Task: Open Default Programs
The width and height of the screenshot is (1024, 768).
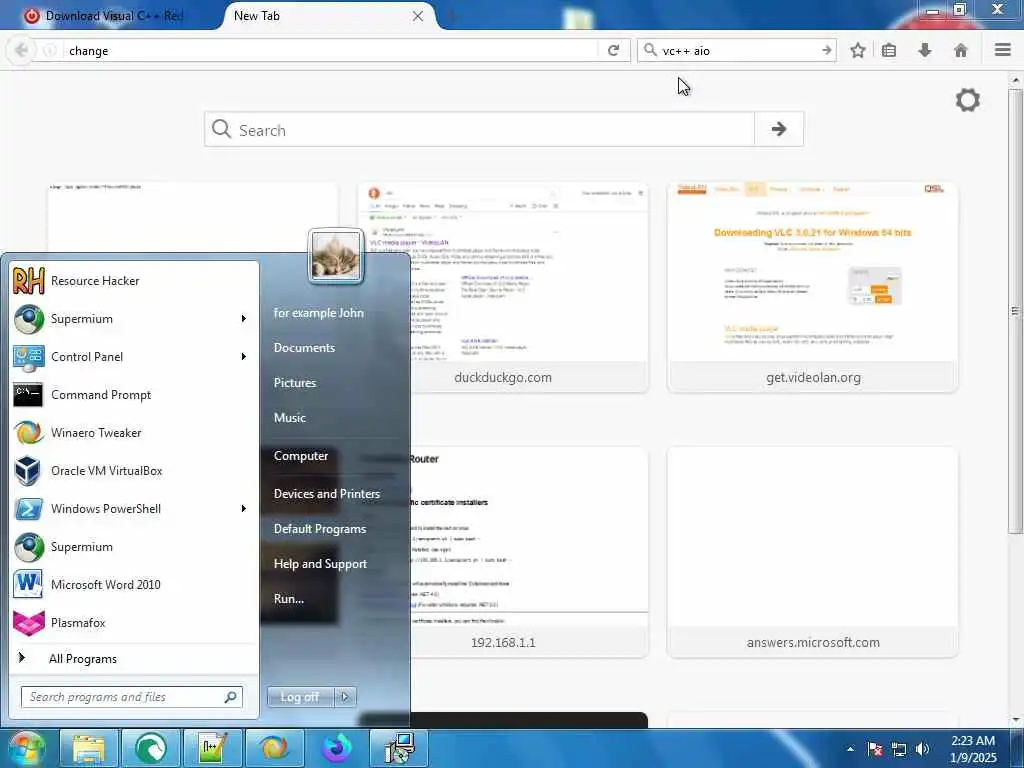Action: [x=320, y=529]
